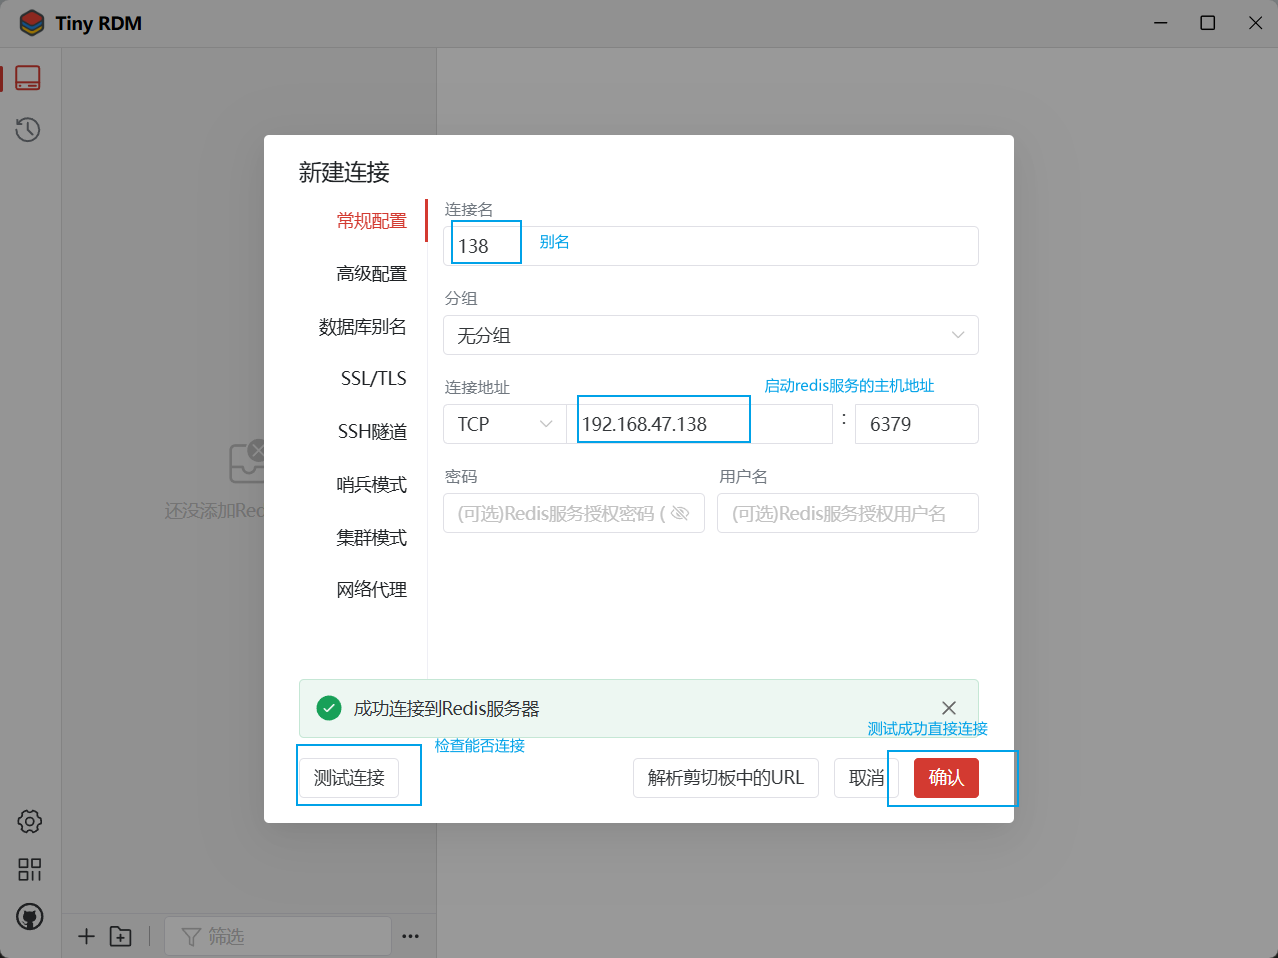Maximize the Tiny RDM window

[1208, 23]
